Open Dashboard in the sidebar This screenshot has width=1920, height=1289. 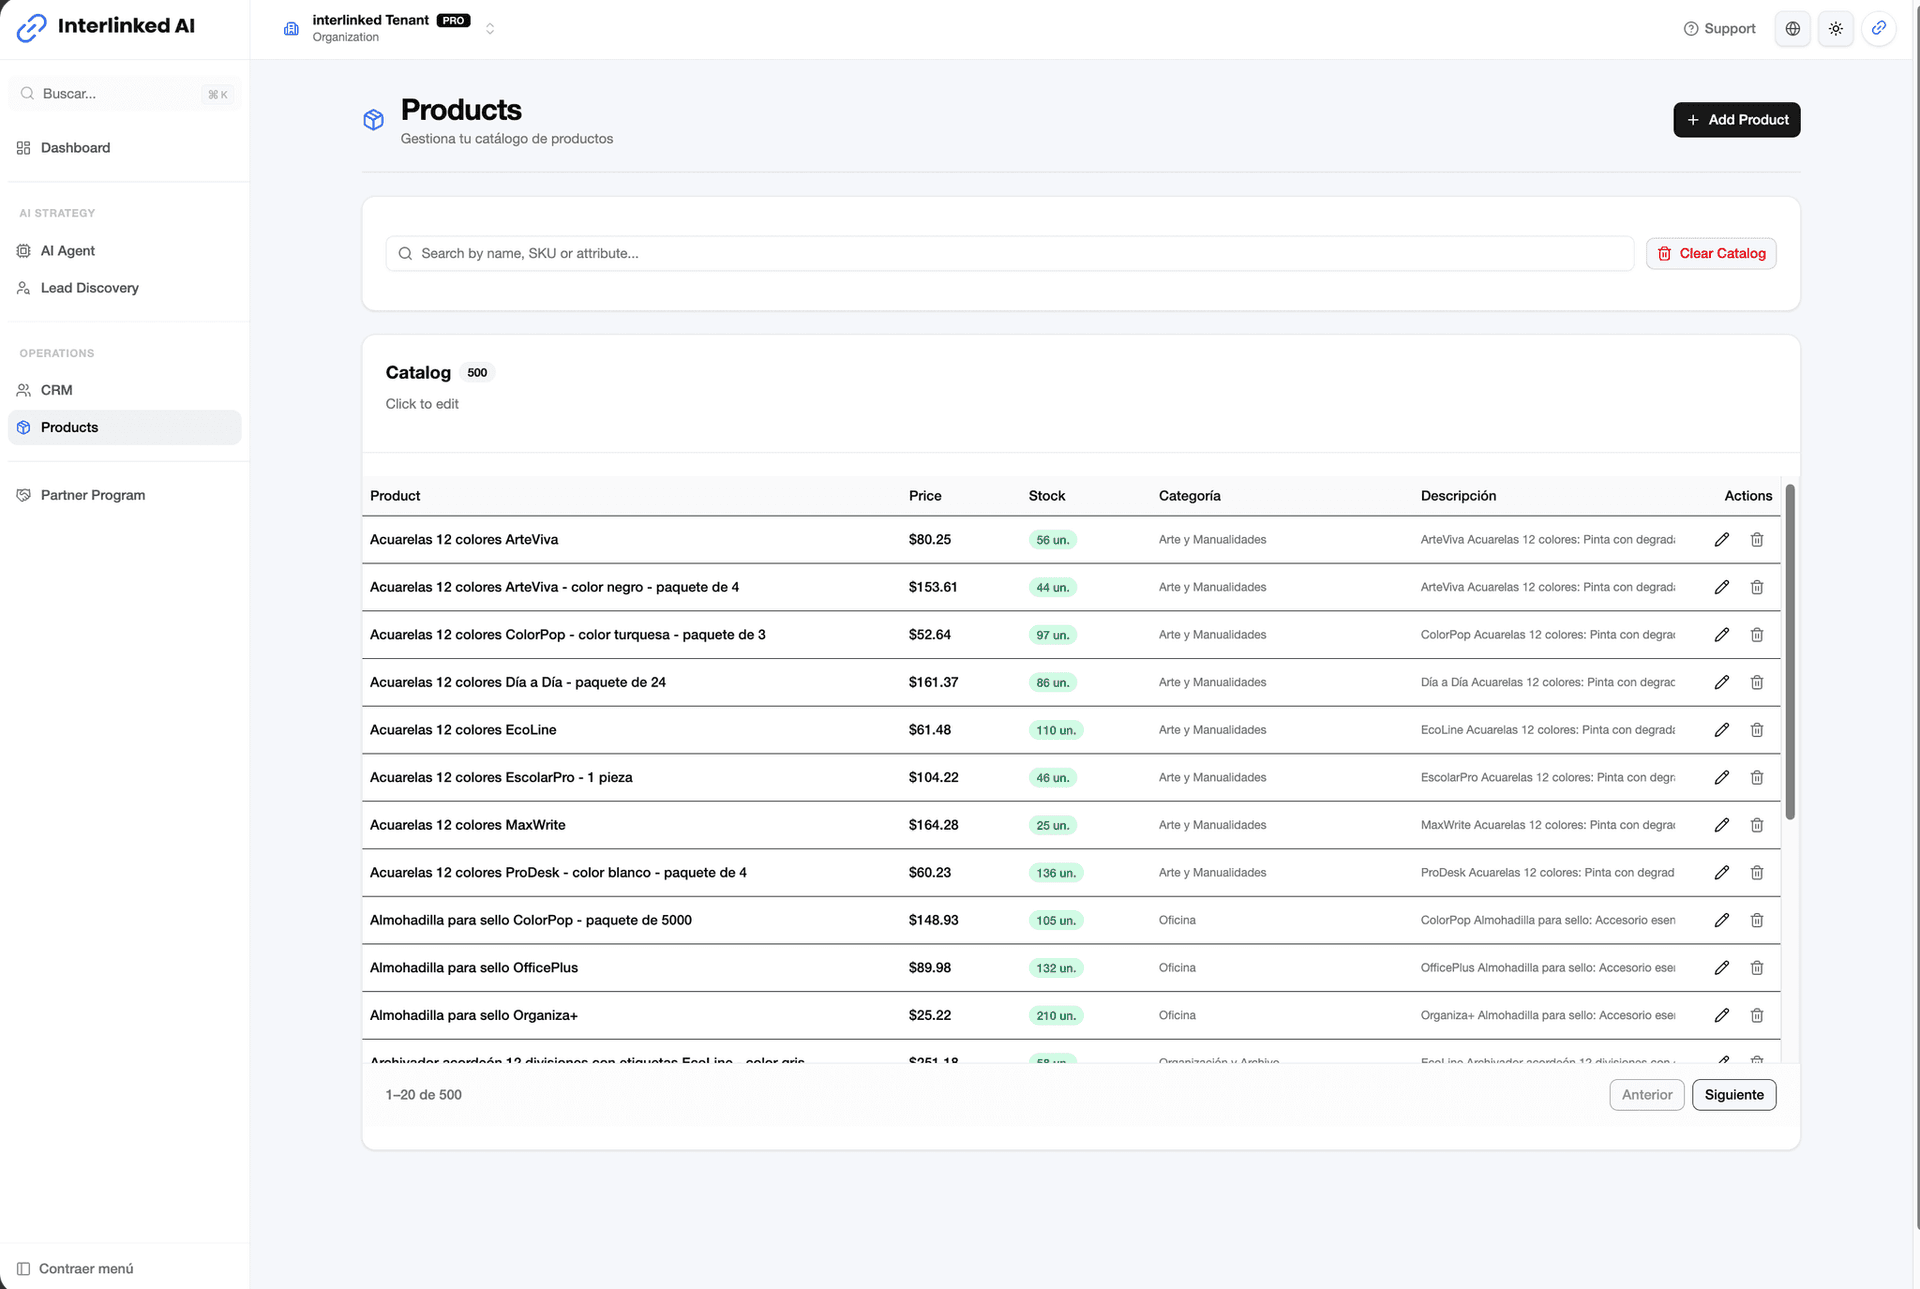coord(125,148)
